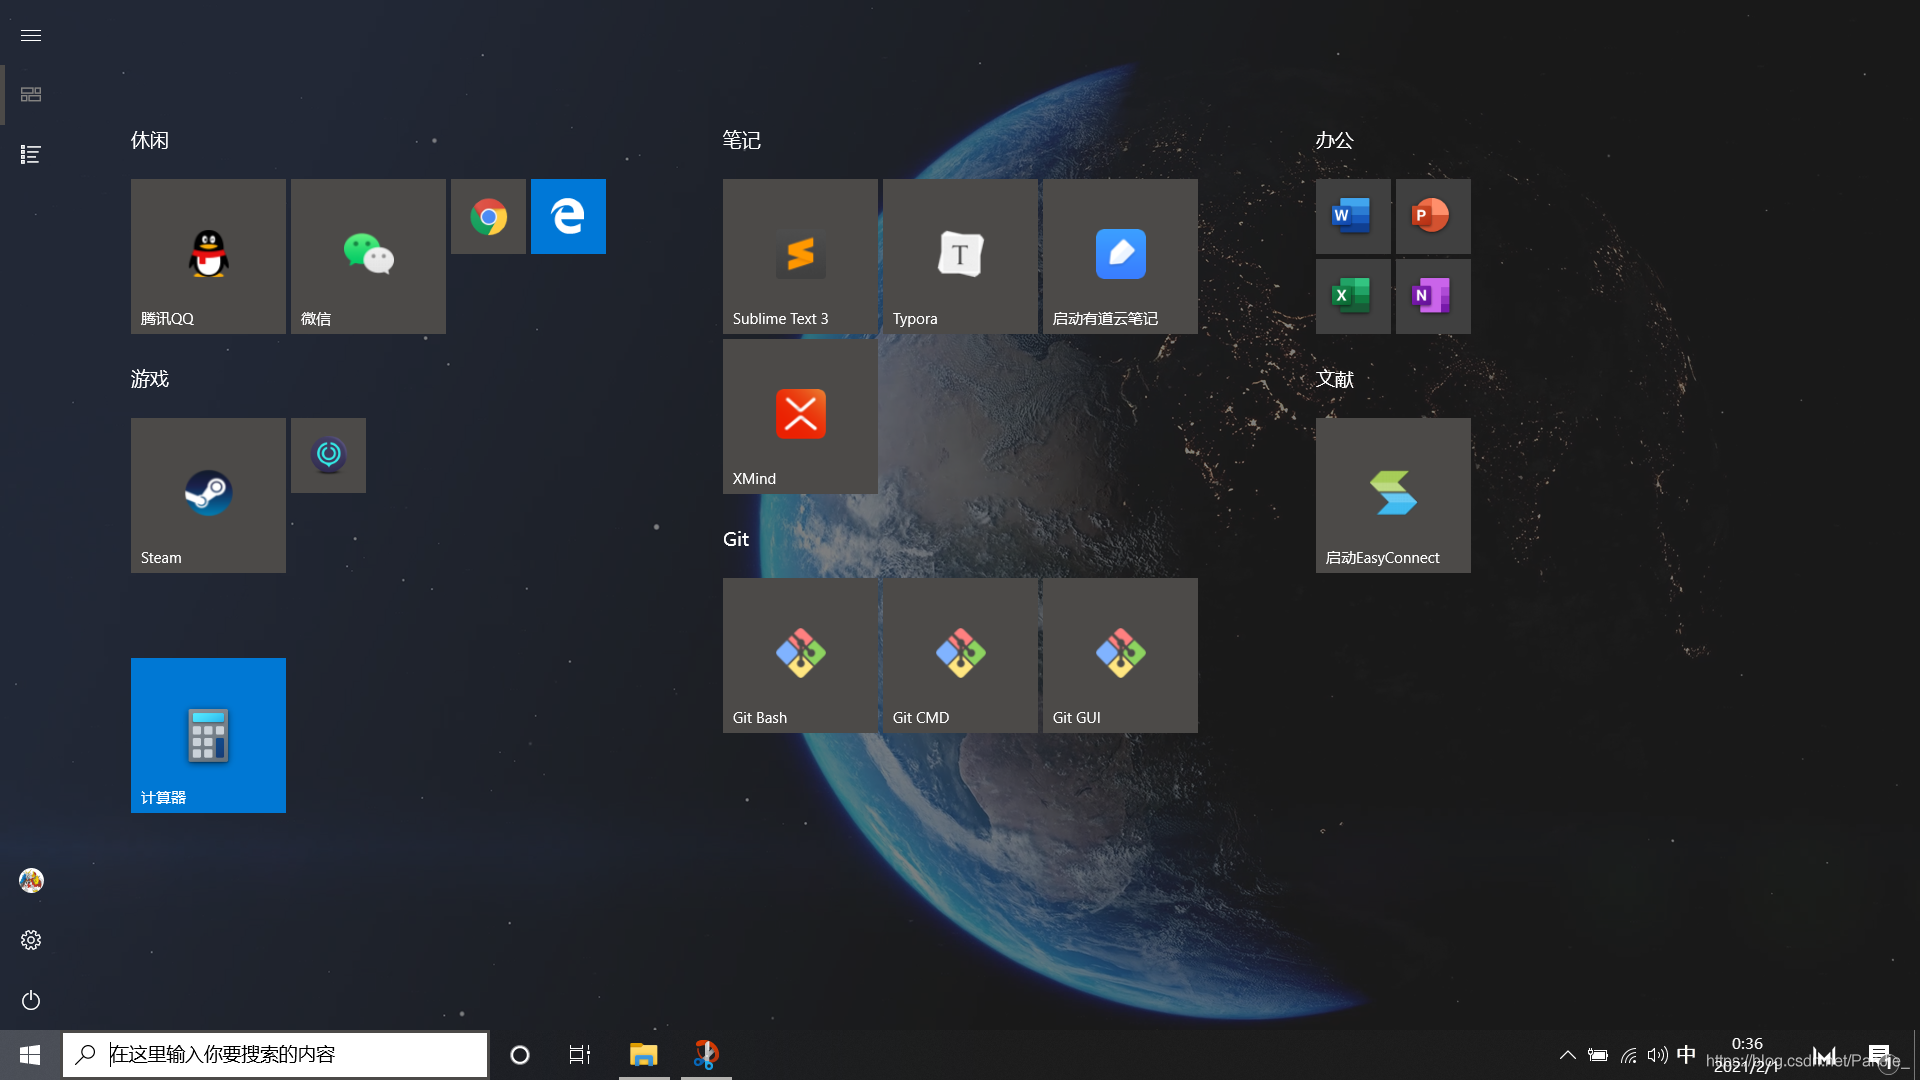Select the 办公 group heading
The width and height of the screenshot is (1920, 1080).
click(1335, 140)
